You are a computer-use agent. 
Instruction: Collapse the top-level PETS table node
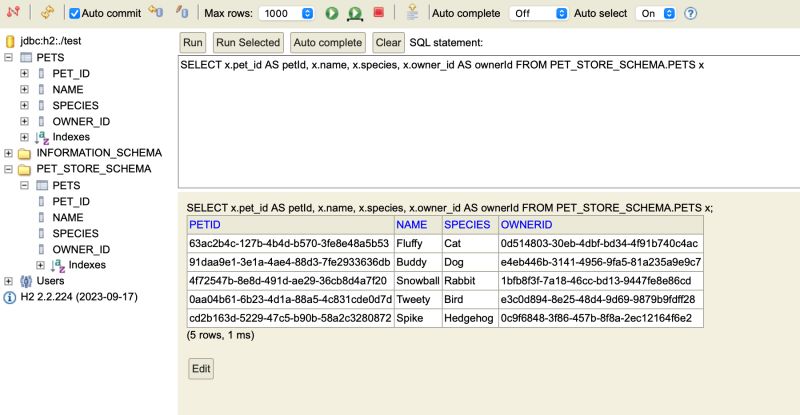[x=8, y=57]
